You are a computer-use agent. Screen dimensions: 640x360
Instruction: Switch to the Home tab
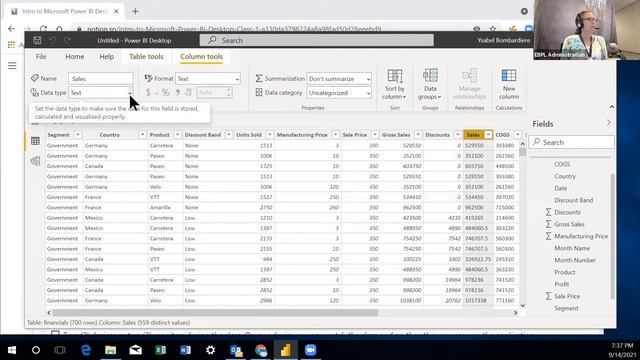(x=75, y=56)
